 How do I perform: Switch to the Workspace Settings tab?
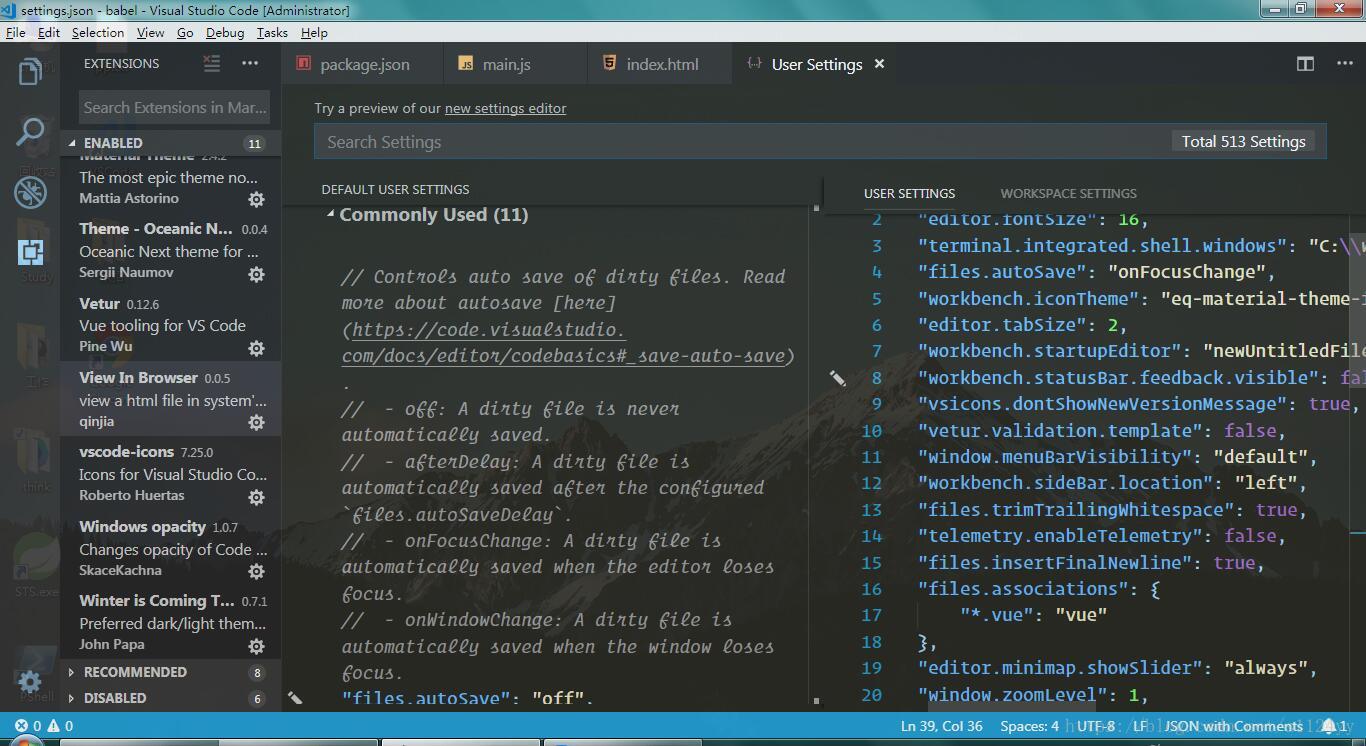[x=1068, y=193]
